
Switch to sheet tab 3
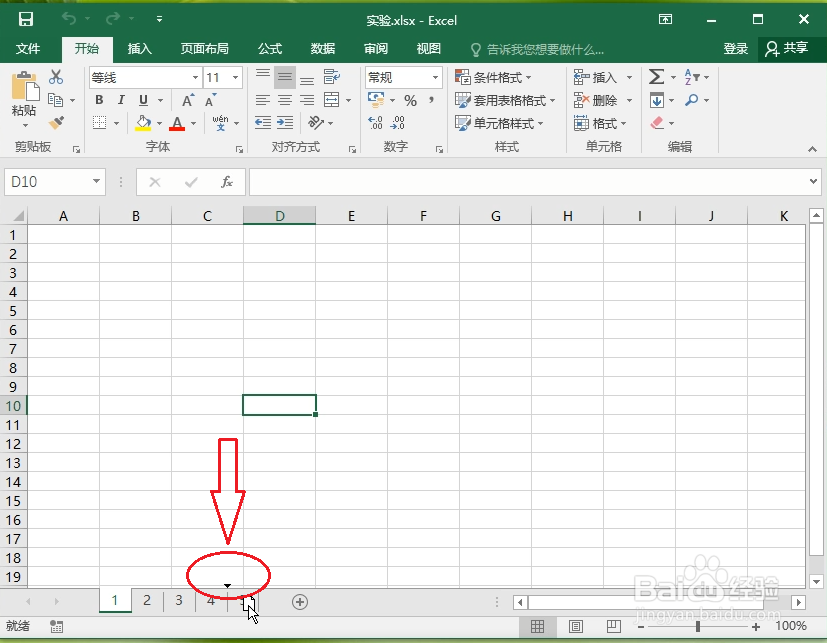pos(178,601)
